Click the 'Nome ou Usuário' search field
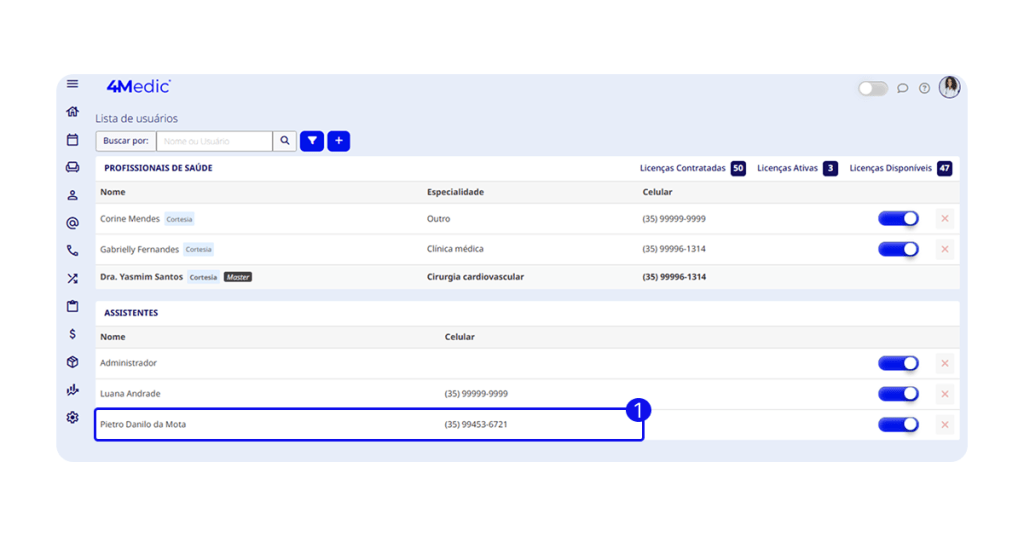The height and width of the screenshot is (537, 1024). [213, 141]
